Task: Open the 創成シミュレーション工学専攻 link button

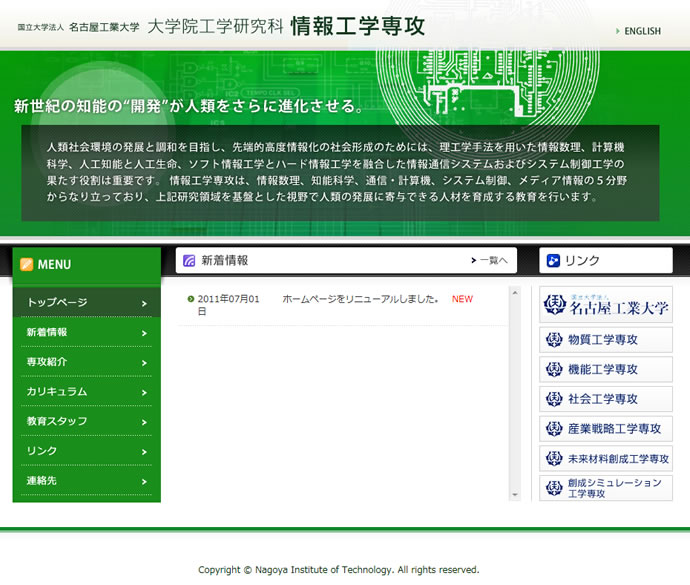Action: click(606, 488)
